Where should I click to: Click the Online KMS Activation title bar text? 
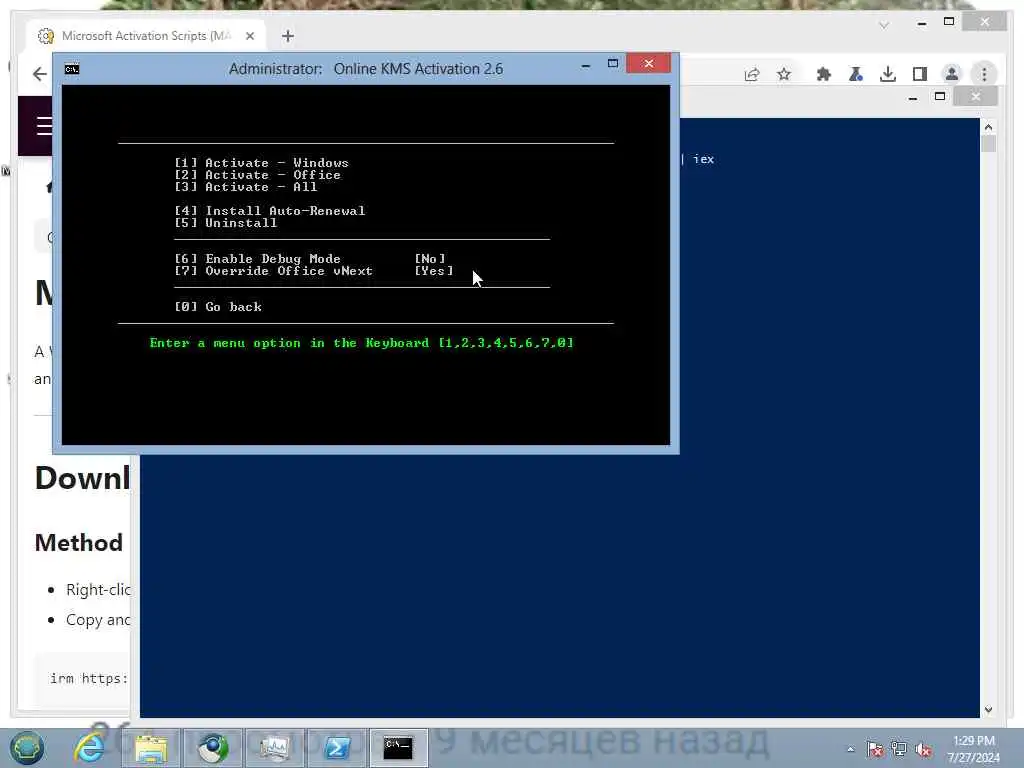coord(366,69)
